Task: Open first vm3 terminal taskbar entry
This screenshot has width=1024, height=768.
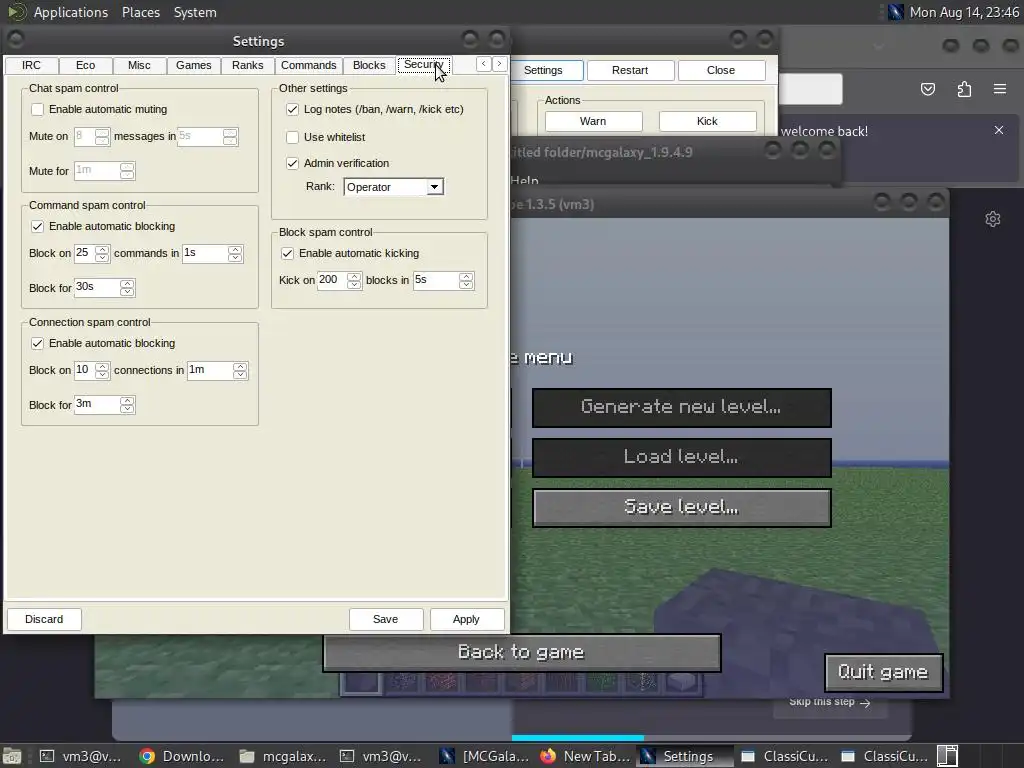Action: [x=81, y=756]
